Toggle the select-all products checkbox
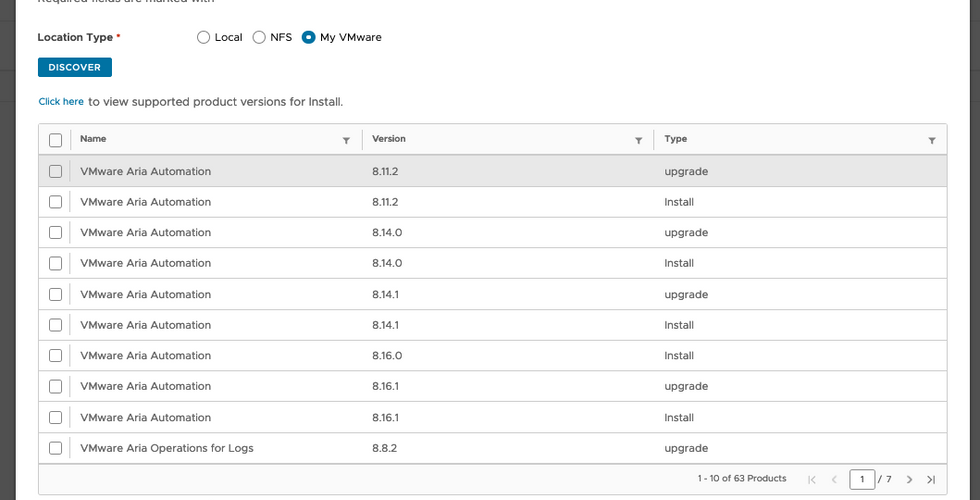980x500 pixels. [x=55, y=140]
